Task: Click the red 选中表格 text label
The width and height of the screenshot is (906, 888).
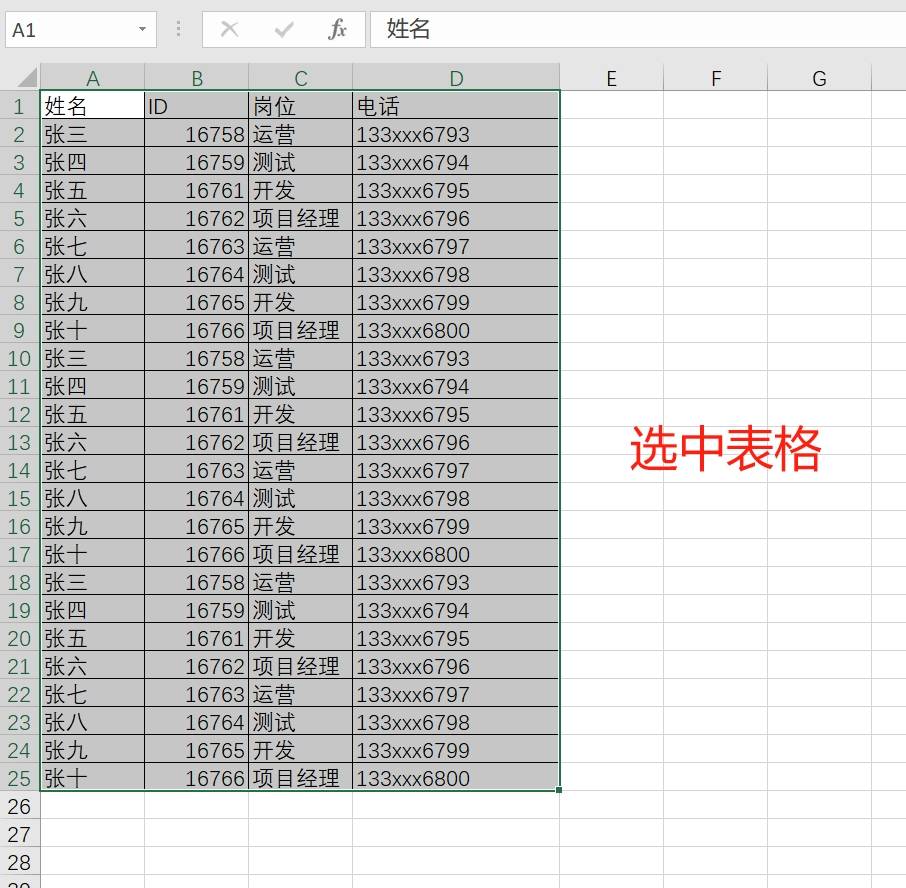Action: pos(725,449)
